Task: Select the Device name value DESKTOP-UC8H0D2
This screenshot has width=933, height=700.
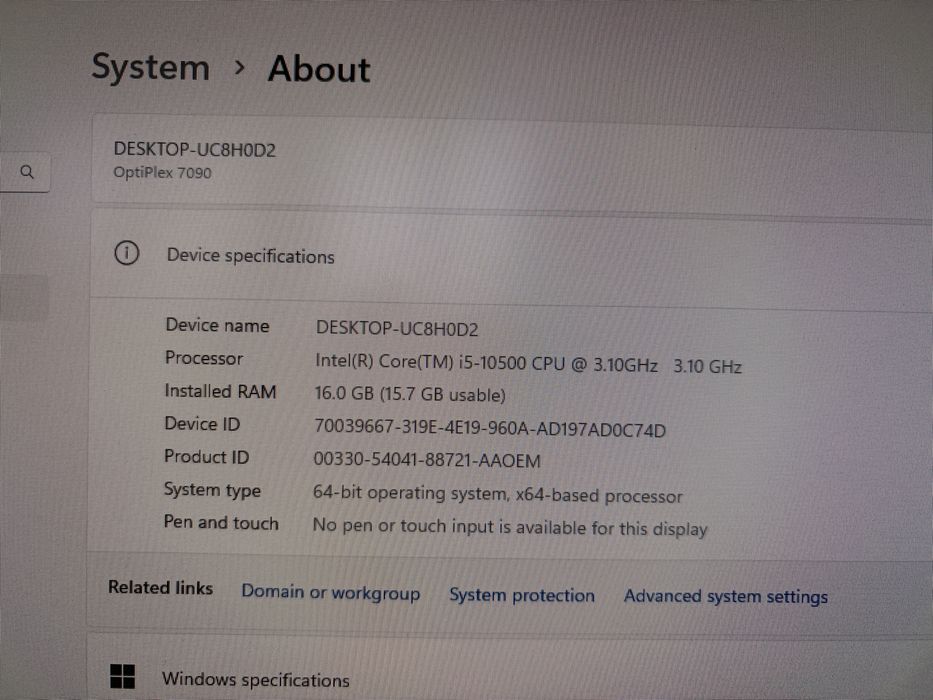Action: [397, 329]
